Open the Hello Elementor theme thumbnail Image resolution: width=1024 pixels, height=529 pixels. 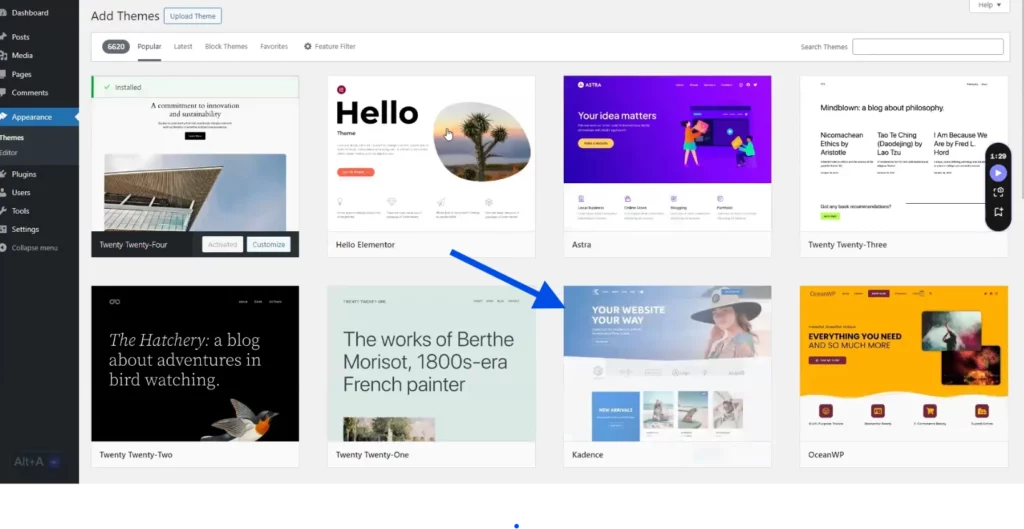coord(431,153)
